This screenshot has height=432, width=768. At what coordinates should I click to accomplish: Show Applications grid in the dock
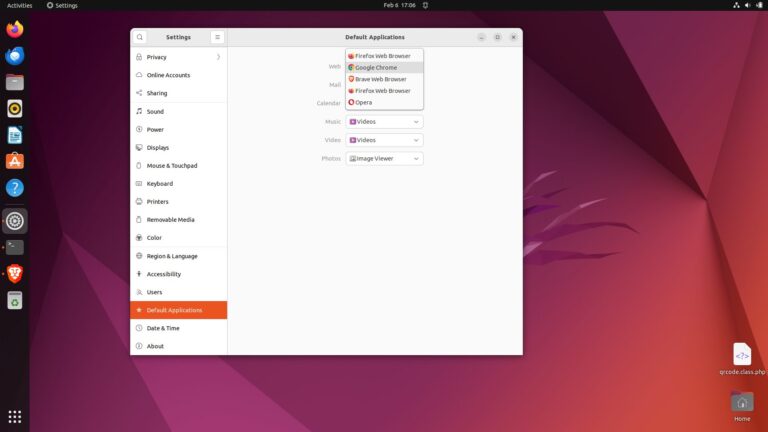[15, 416]
